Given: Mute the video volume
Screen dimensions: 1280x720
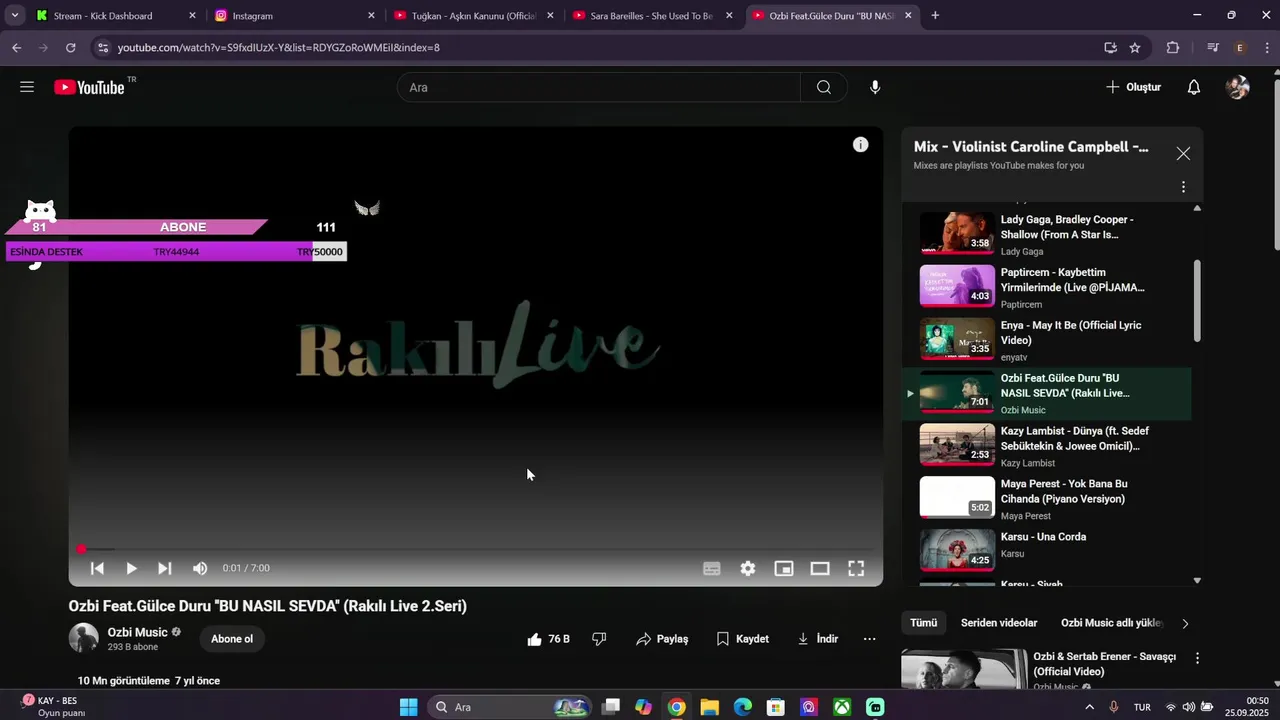Looking at the screenshot, I should [200, 568].
